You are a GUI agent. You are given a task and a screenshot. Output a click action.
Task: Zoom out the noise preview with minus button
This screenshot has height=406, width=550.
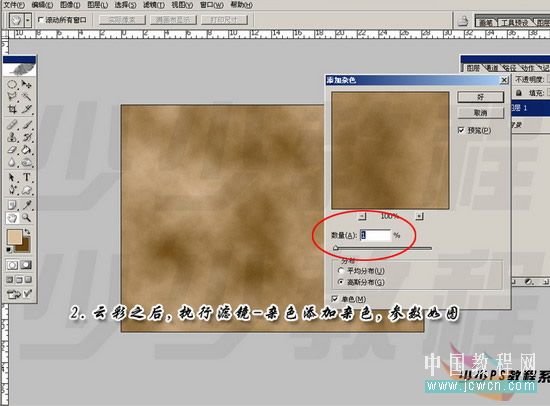coord(362,216)
